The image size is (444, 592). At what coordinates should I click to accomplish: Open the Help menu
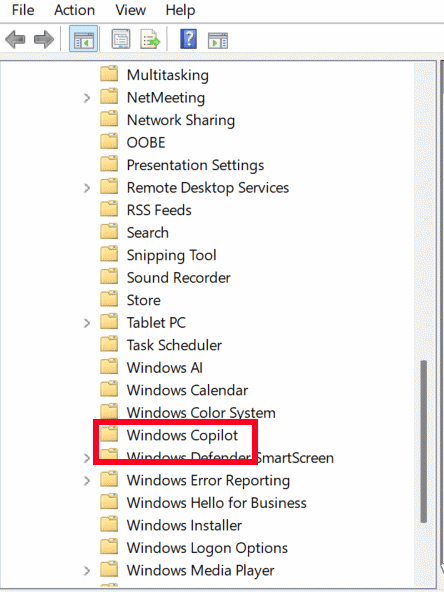click(x=180, y=10)
